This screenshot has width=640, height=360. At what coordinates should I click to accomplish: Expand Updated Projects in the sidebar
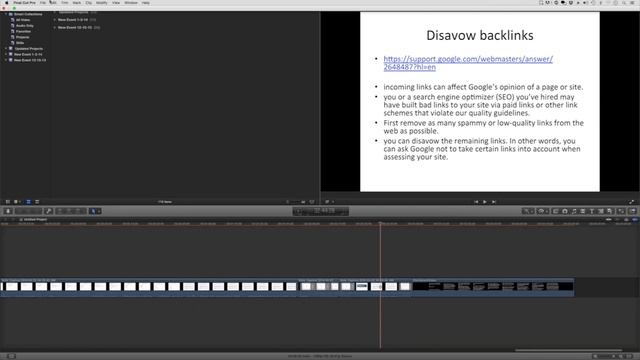pyautogui.click(x=6, y=49)
